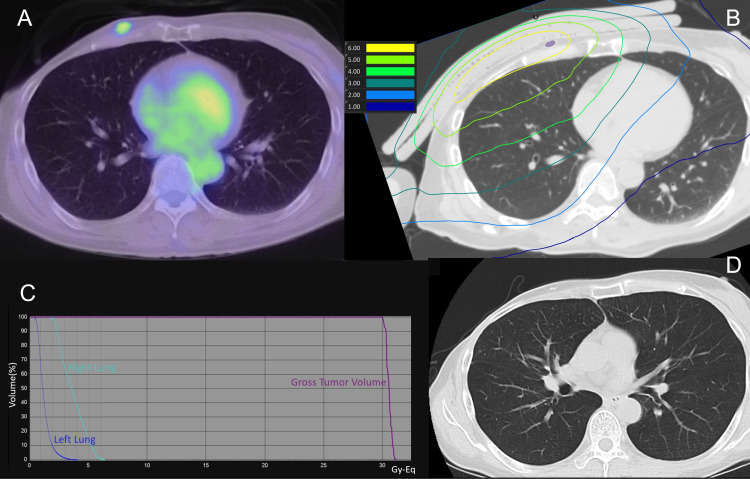Click the 6.00 dose level text in legend
The height and width of the screenshot is (479, 750).
[354, 47]
